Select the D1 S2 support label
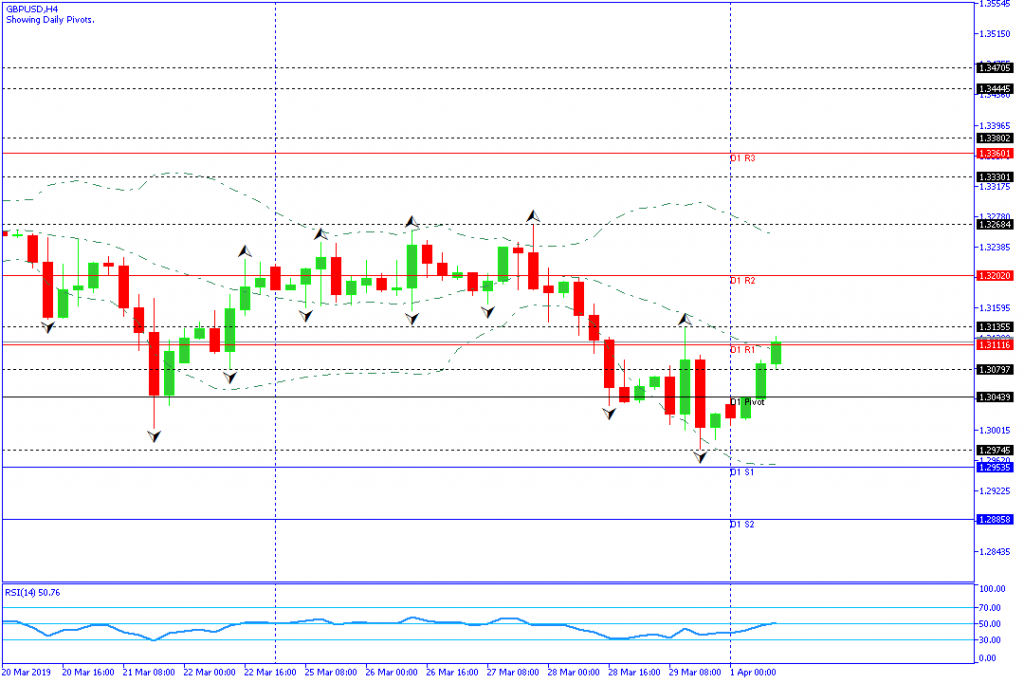This screenshot has width=1024, height=683. (742, 524)
